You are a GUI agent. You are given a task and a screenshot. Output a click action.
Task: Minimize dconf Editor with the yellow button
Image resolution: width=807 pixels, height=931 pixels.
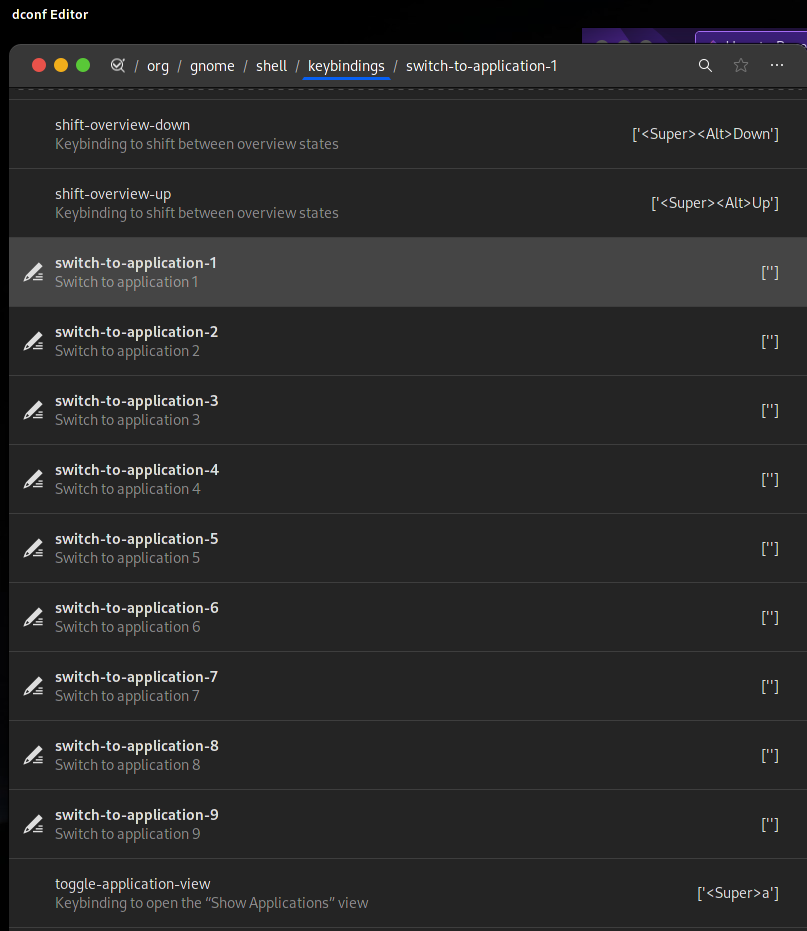click(x=61, y=65)
